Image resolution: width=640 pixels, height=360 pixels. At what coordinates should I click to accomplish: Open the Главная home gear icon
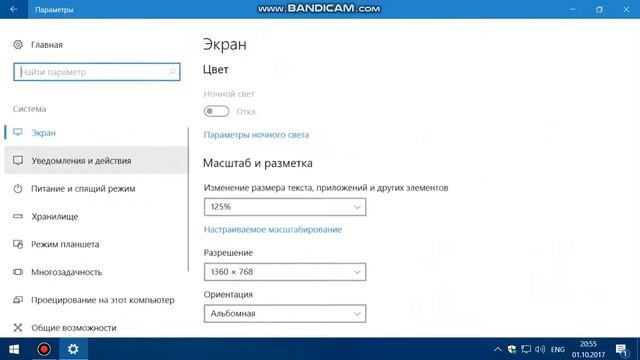pos(18,44)
